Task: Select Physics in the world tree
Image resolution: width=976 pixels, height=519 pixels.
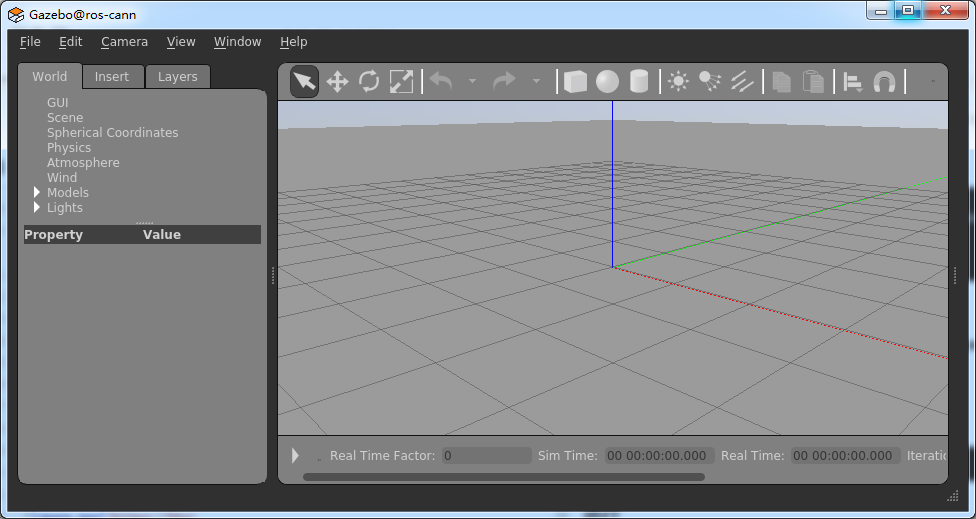Action: [69, 147]
